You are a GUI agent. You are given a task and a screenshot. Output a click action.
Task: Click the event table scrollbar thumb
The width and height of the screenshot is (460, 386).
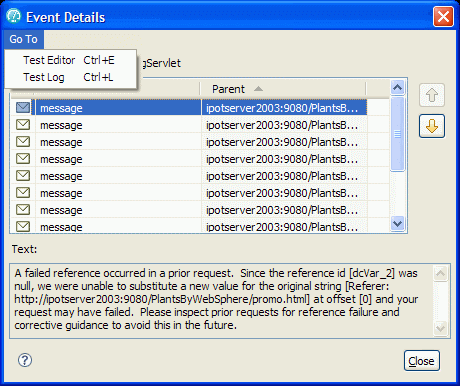(x=397, y=134)
